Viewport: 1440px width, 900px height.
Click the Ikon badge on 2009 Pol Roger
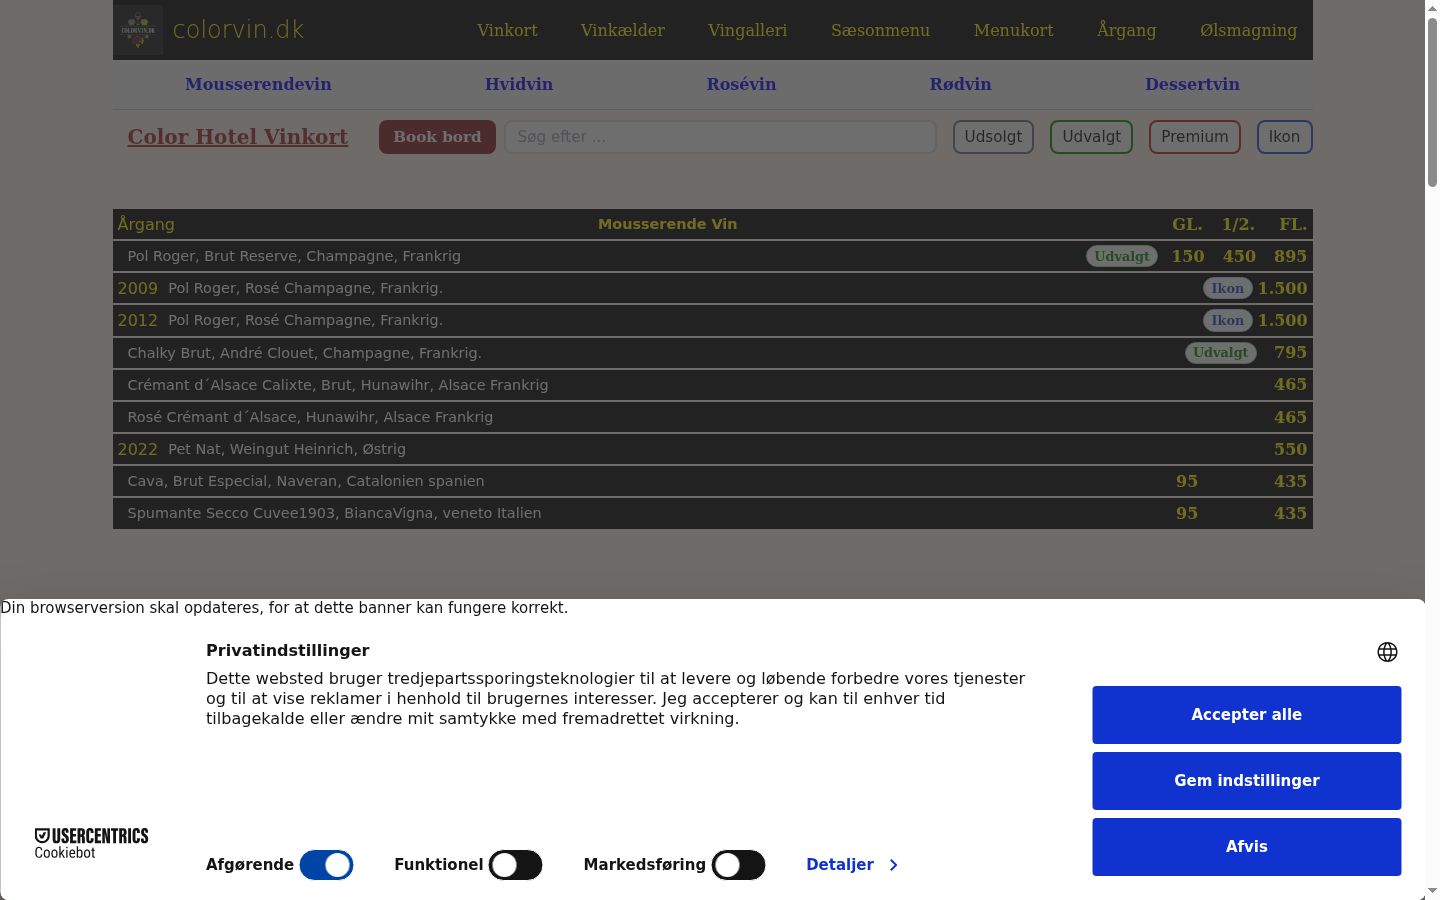point(1228,288)
